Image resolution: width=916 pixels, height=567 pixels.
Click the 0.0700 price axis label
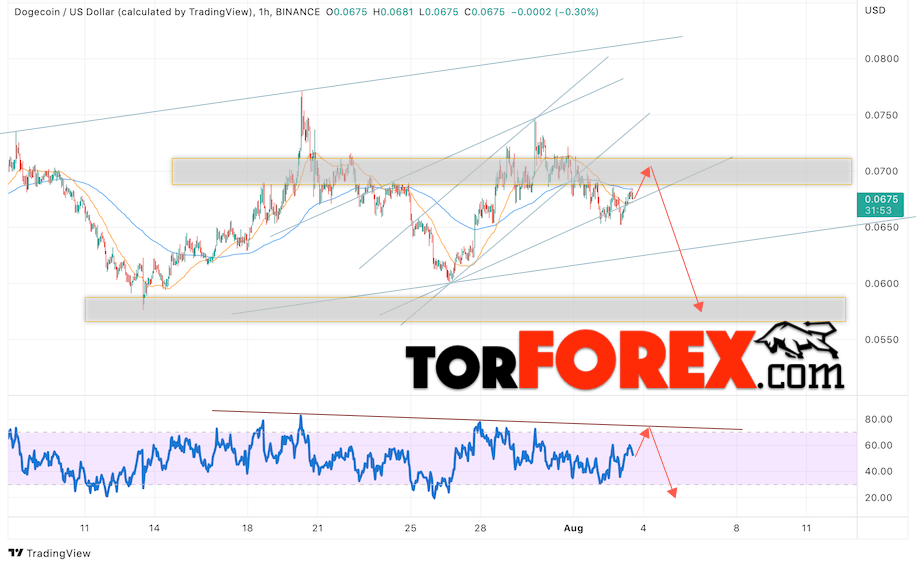pyautogui.click(x=882, y=171)
